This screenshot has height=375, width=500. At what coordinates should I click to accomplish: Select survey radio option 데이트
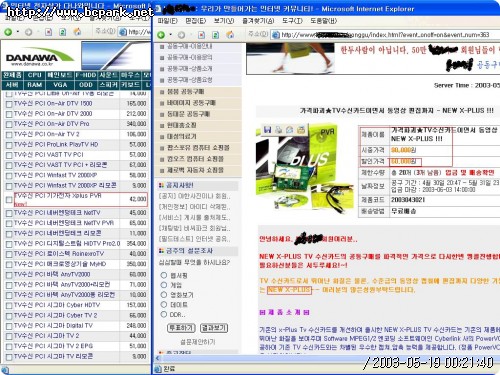(x=164, y=304)
